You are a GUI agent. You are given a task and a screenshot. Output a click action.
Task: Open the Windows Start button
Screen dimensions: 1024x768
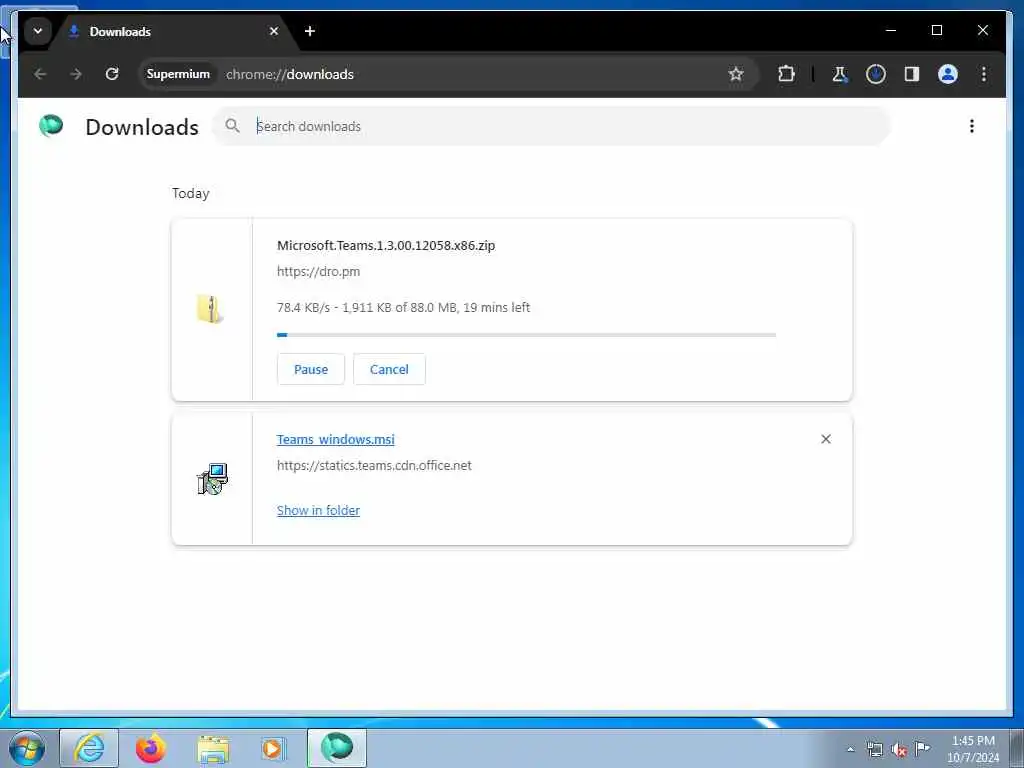27,748
